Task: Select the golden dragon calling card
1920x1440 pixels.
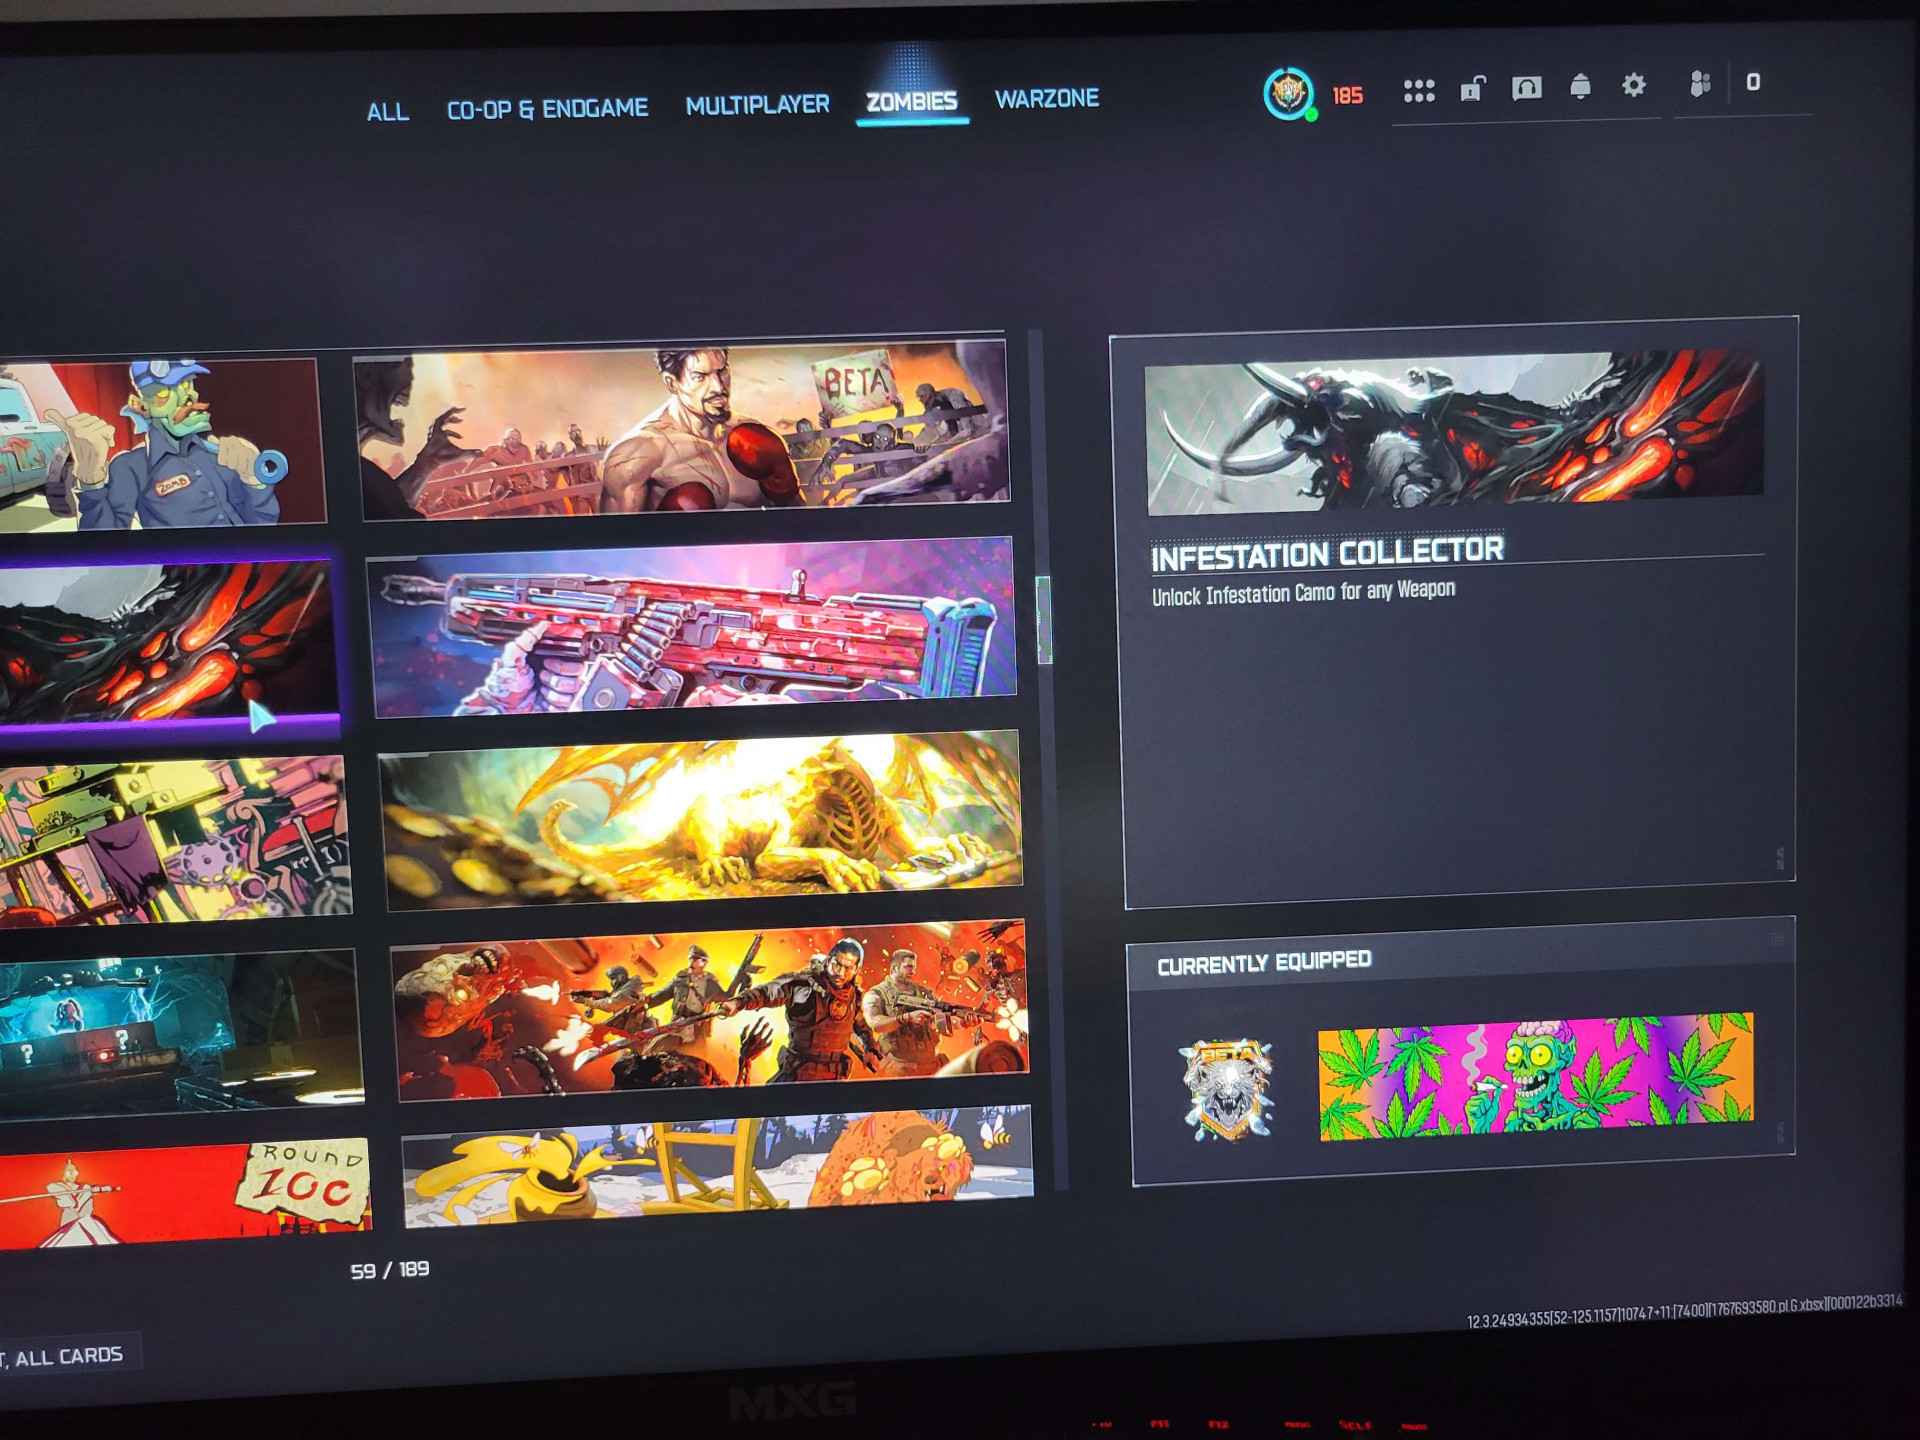Action: point(701,822)
